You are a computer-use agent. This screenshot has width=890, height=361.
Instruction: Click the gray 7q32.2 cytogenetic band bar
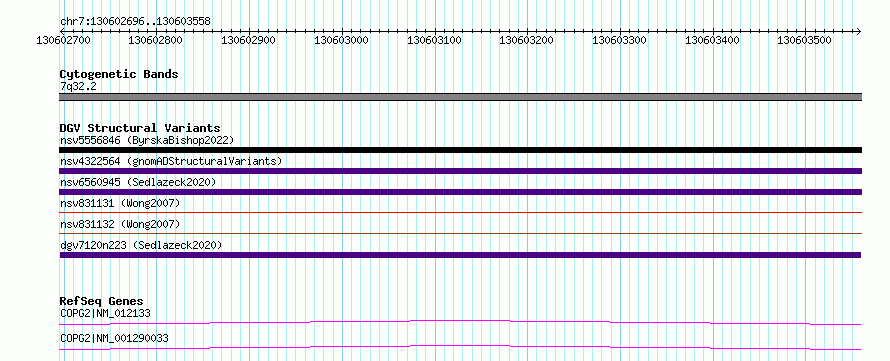pyautogui.click(x=460, y=97)
